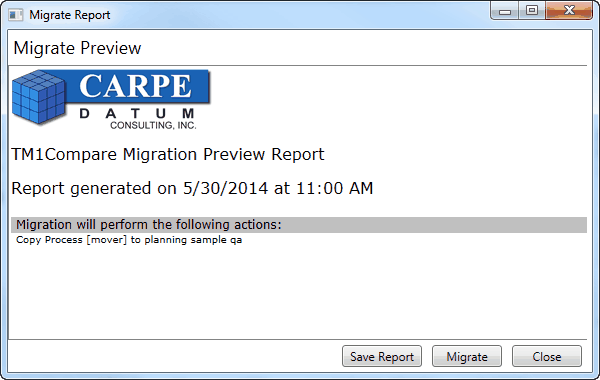600x380 pixels.
Task: Click the Migrate Report window icon
Action: tap(16, 15)
